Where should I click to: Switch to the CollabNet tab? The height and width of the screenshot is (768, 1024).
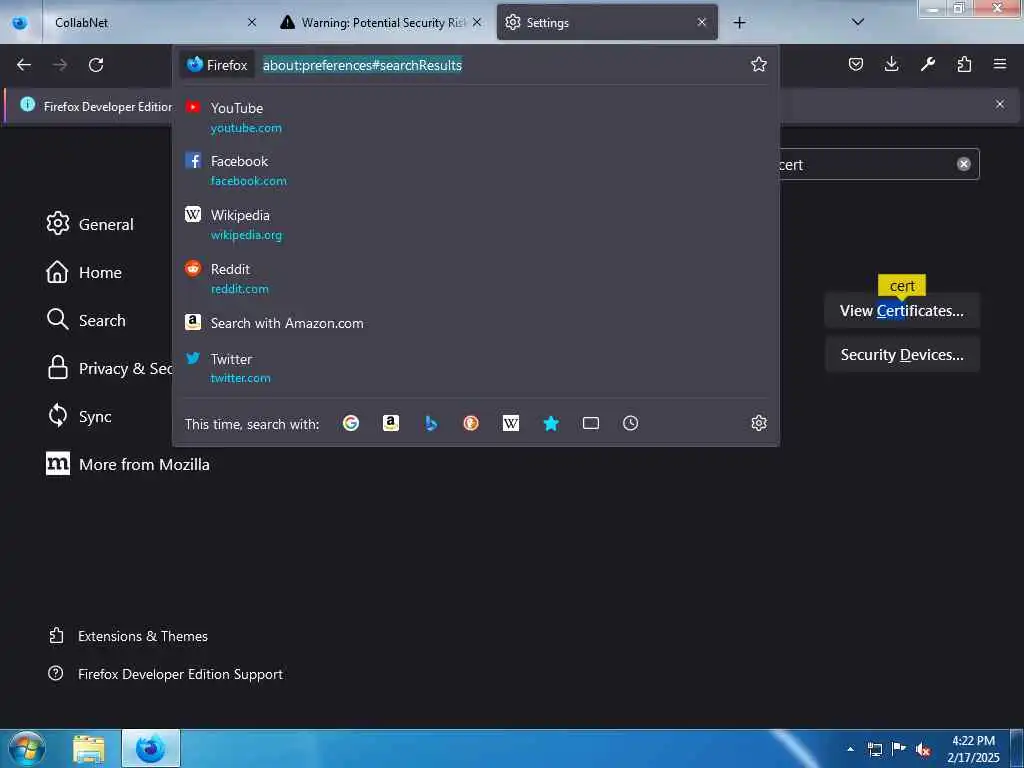pyautogui.click(x=153, y=23)
